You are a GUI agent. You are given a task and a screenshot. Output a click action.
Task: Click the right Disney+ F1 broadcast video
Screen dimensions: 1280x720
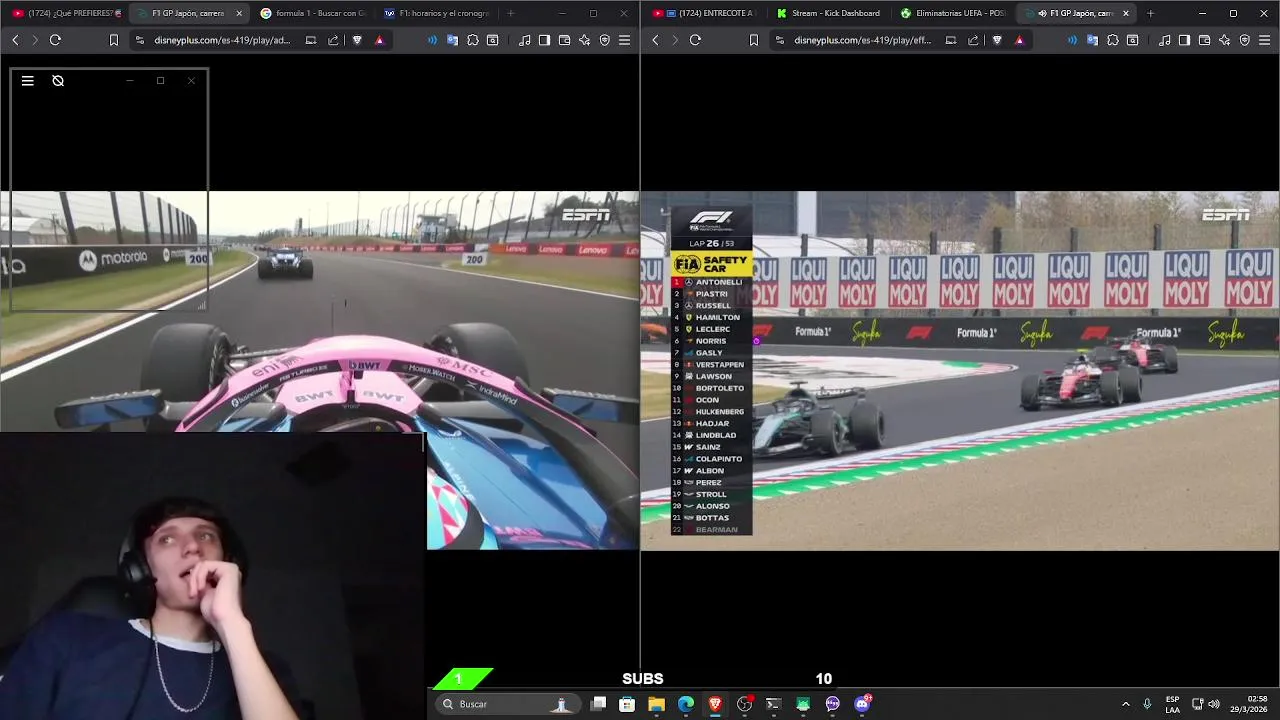coord(960,371)
